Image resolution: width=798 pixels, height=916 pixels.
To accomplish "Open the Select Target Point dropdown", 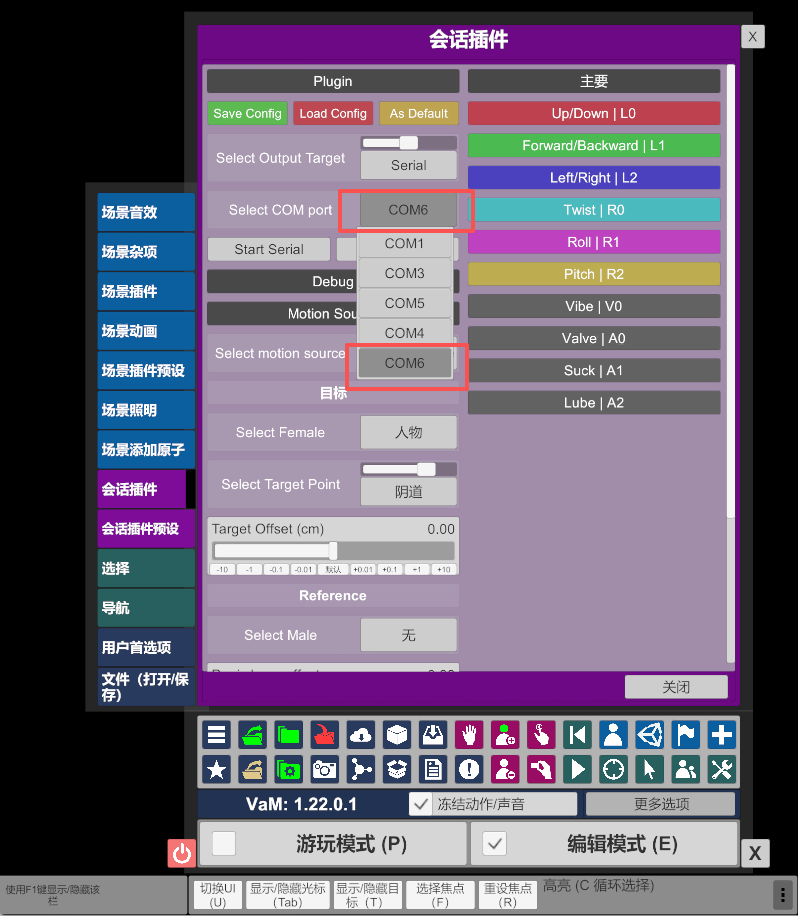I will click(408, 492).
